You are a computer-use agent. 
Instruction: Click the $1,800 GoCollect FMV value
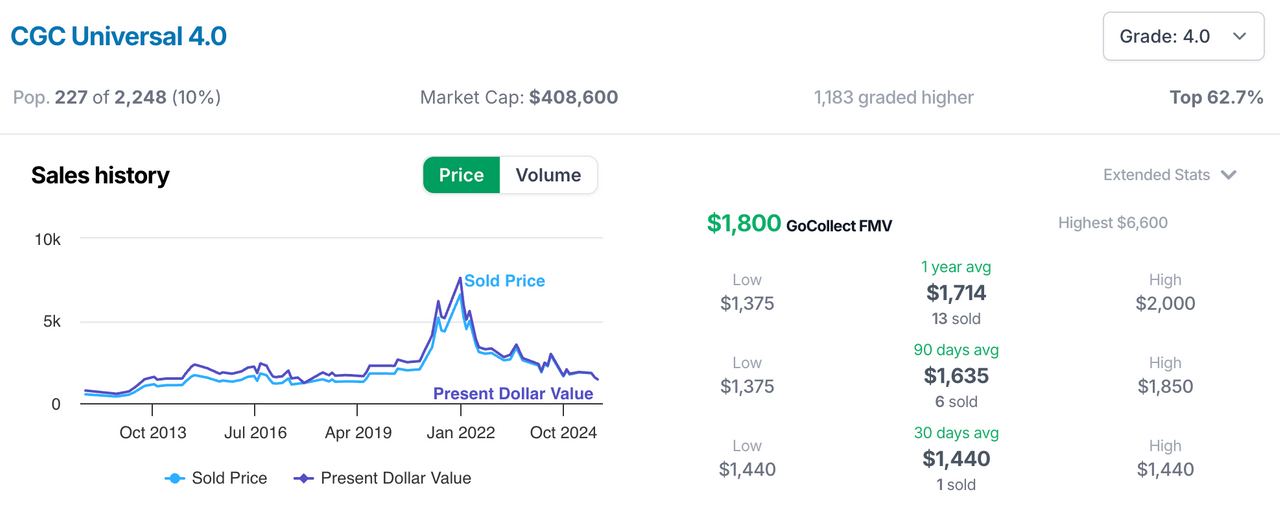point(743,223)
